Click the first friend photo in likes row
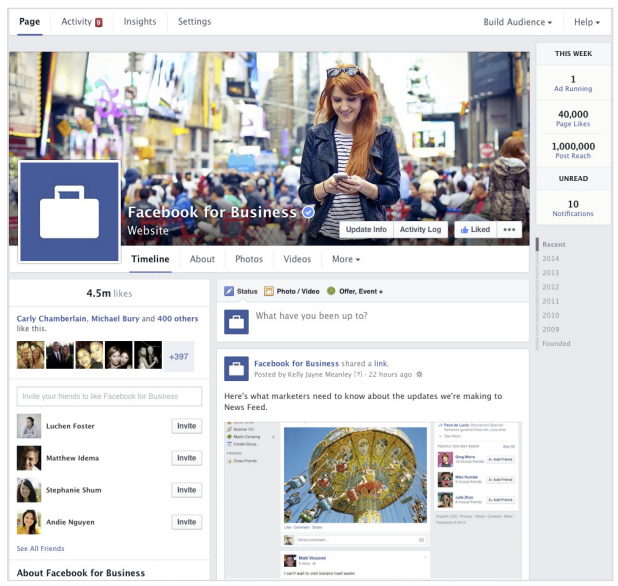This screenshot has height=586, width=618. (x=30, y=355)
